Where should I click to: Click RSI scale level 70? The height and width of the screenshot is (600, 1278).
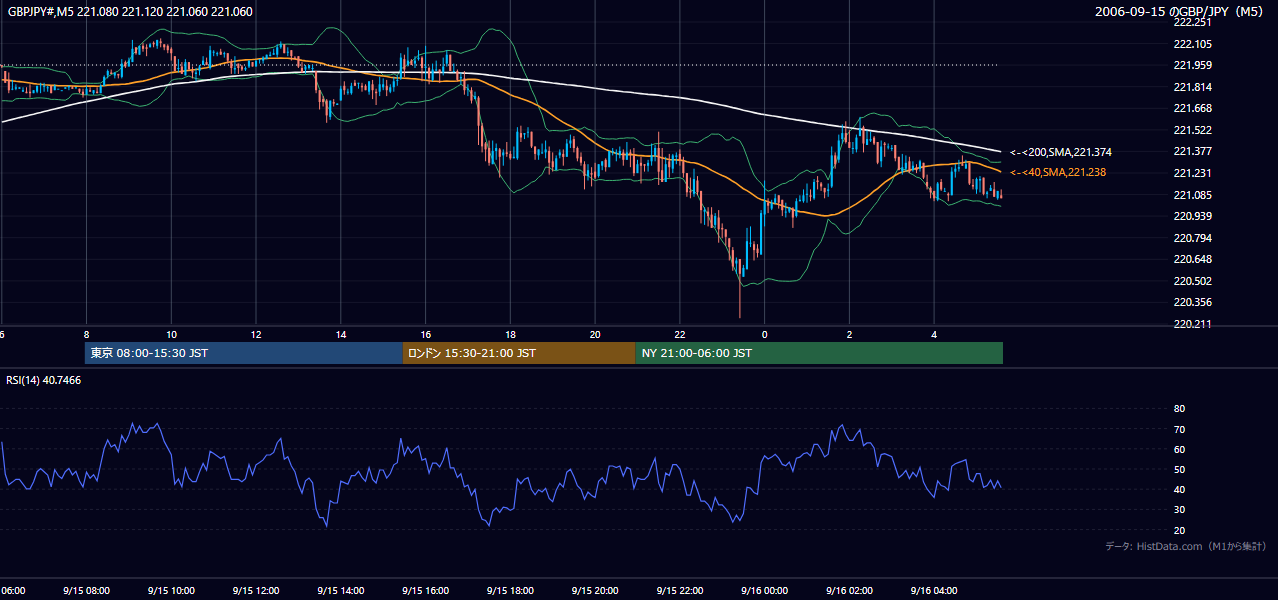coord(1179,429)
